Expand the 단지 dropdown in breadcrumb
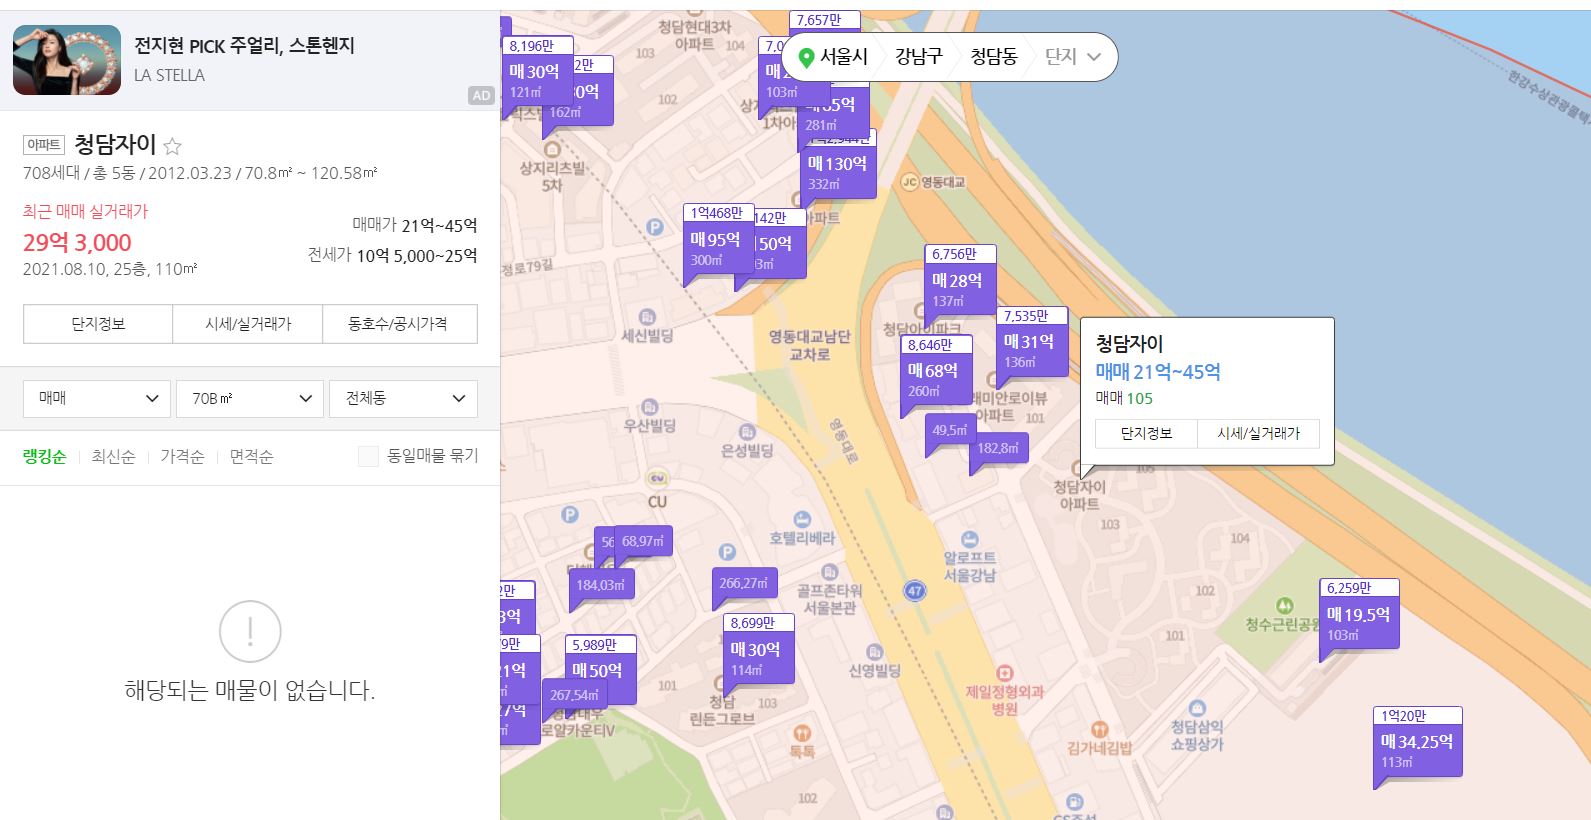Viewport: 1591px width, 820px height. (1073, 57)
